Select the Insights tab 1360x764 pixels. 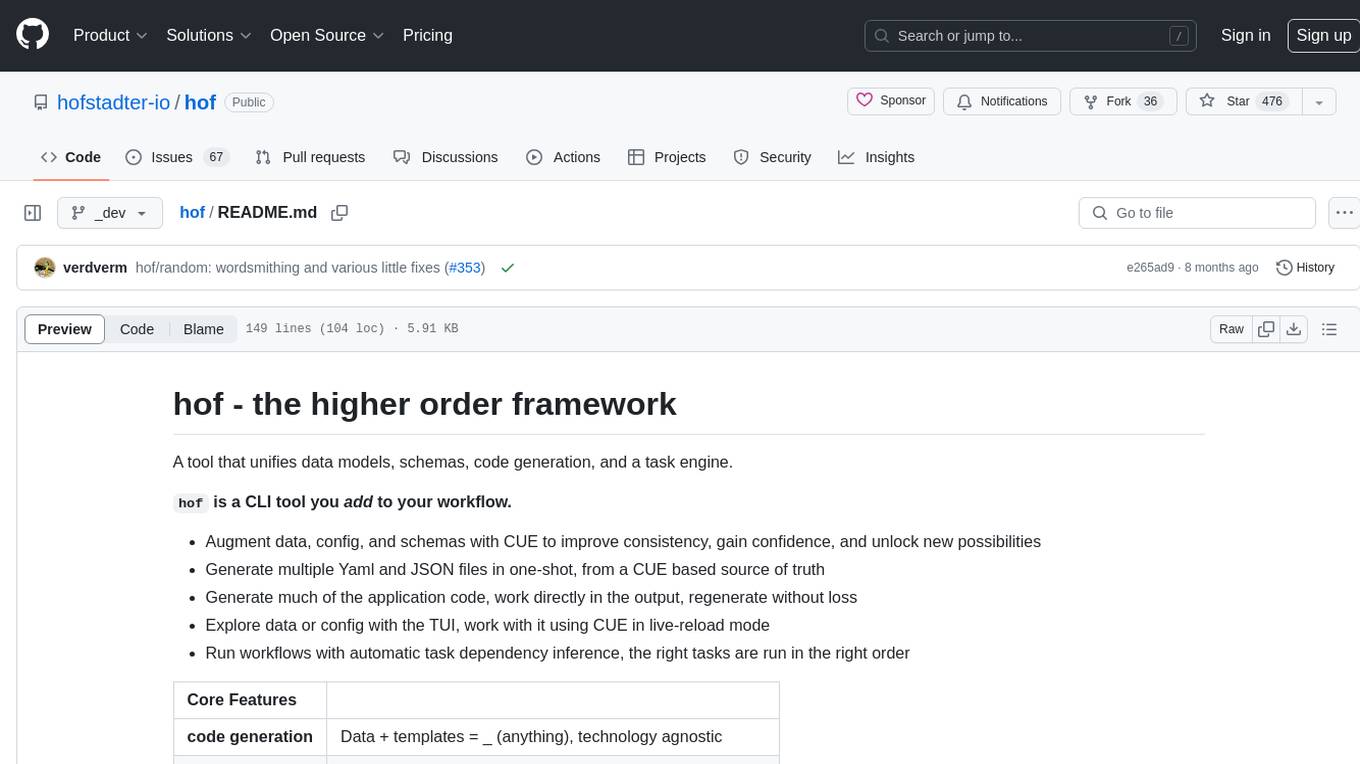876,157
